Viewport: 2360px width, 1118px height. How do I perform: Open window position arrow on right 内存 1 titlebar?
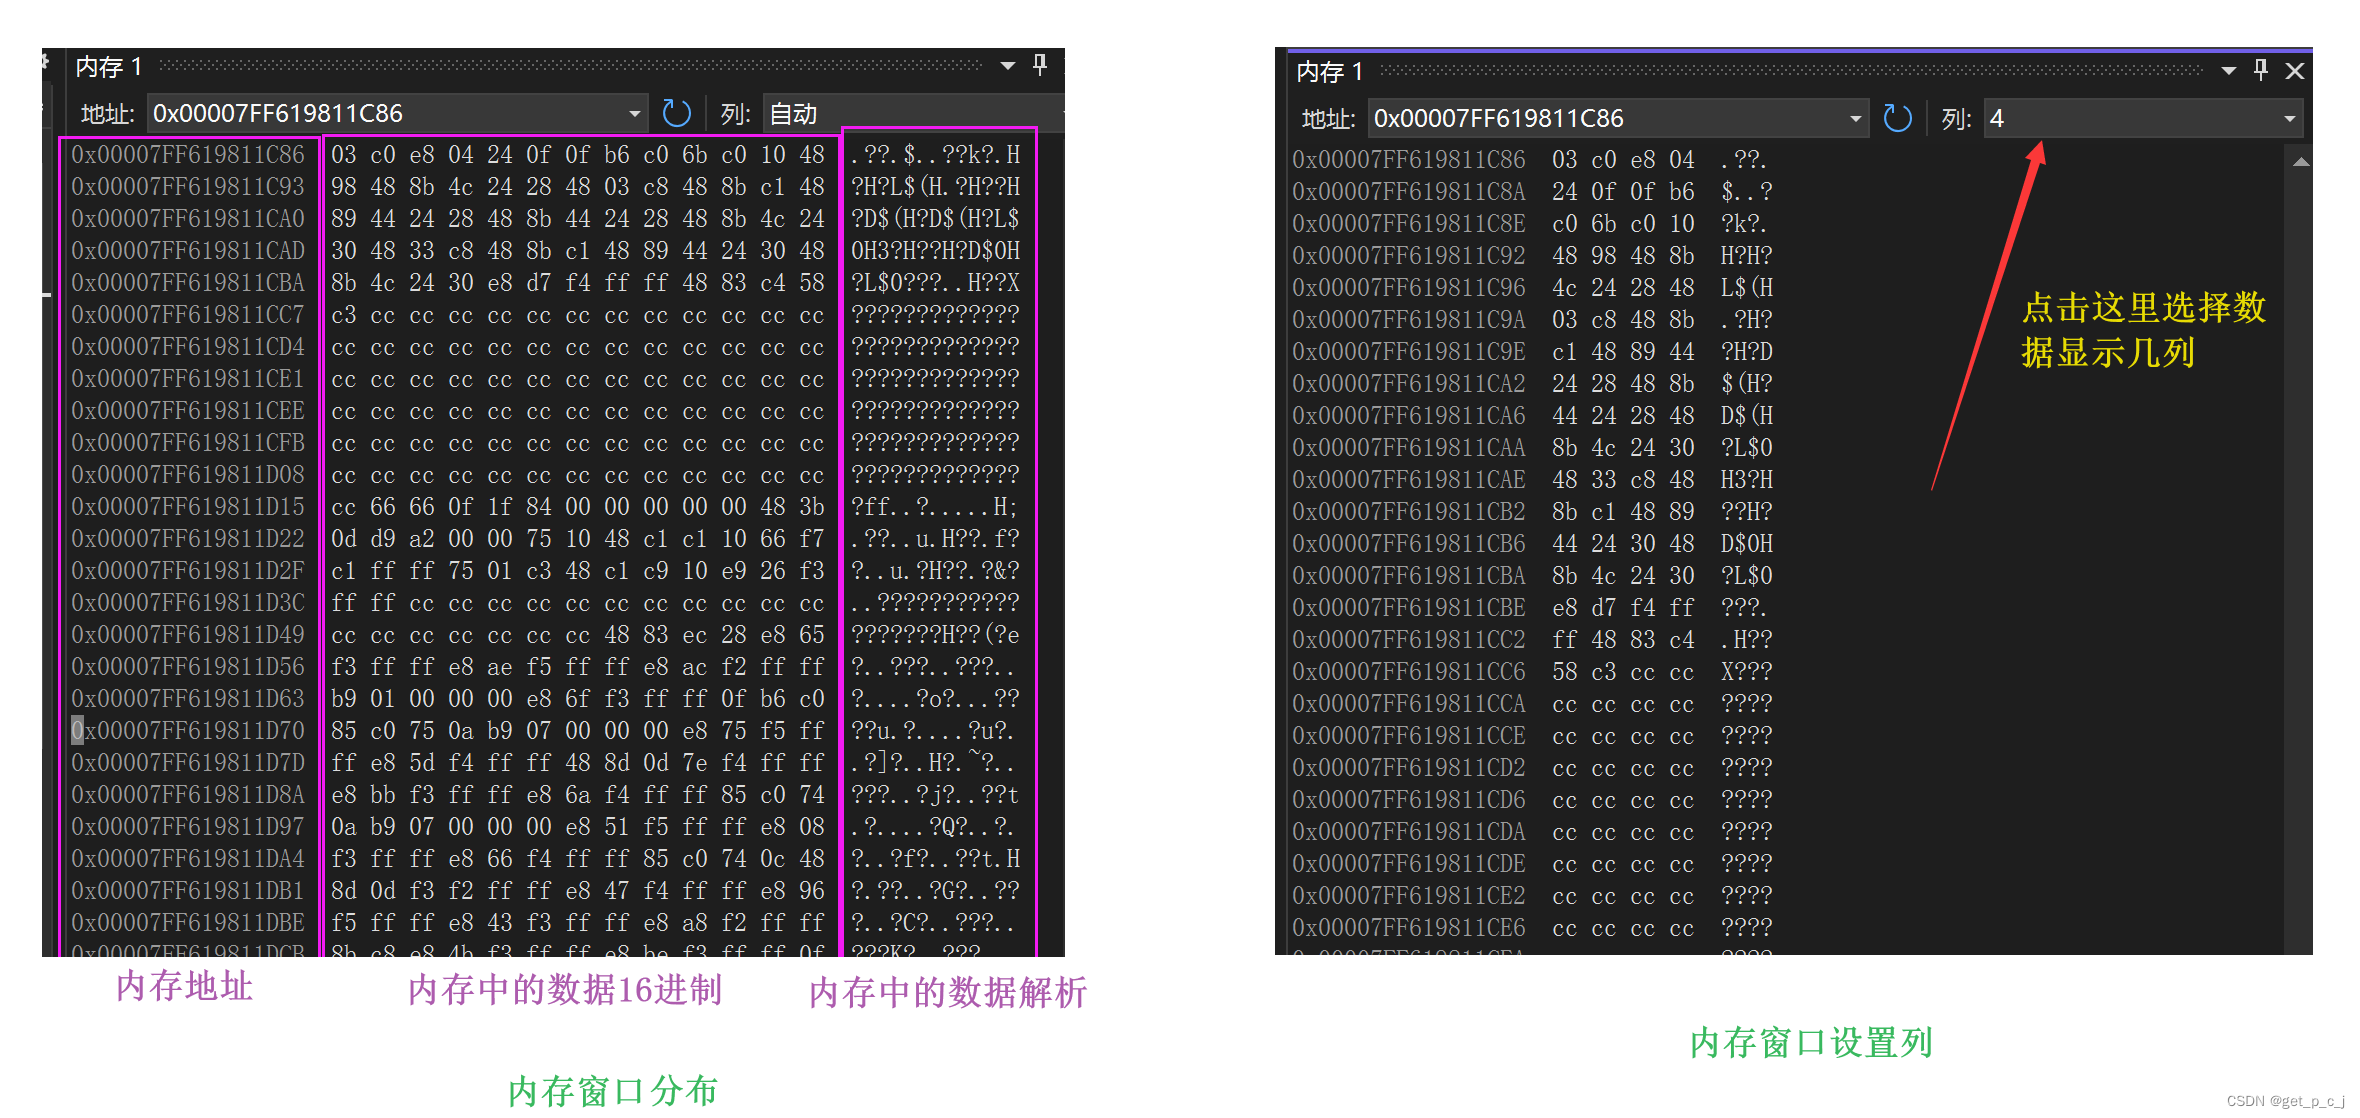(x=2229, y=71)
